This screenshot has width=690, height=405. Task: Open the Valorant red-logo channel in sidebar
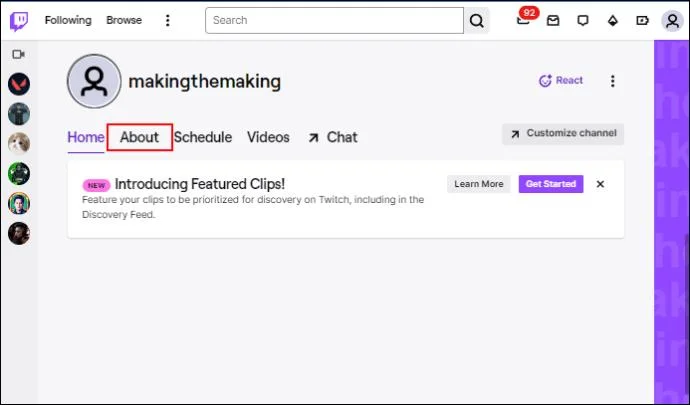pos(19,84)
